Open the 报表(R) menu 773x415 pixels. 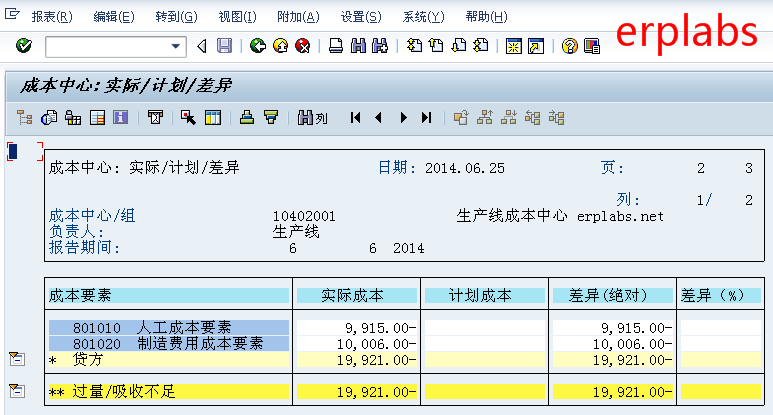pos(52,17)
